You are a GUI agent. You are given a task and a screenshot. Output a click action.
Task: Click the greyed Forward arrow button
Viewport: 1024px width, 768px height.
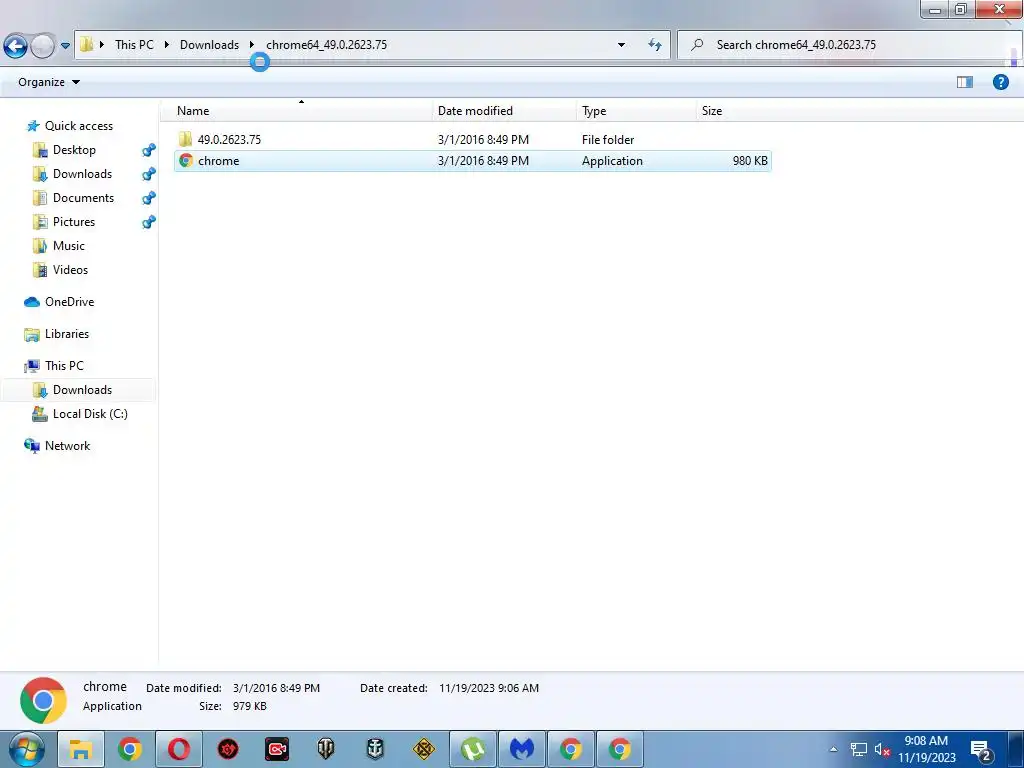[43, 46]
